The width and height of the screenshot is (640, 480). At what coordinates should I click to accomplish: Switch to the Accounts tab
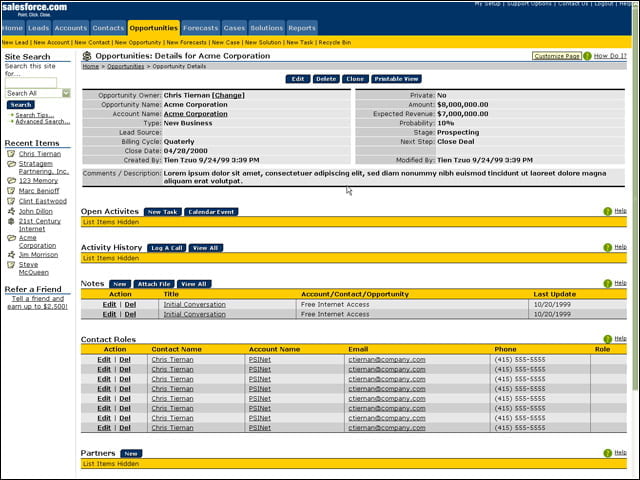(x=71, y=28)
